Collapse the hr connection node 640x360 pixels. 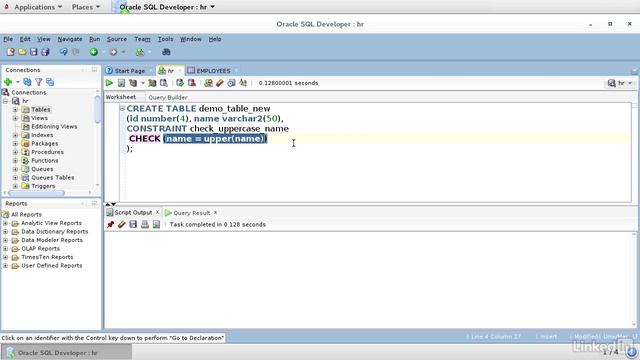[x=6, y=101]
